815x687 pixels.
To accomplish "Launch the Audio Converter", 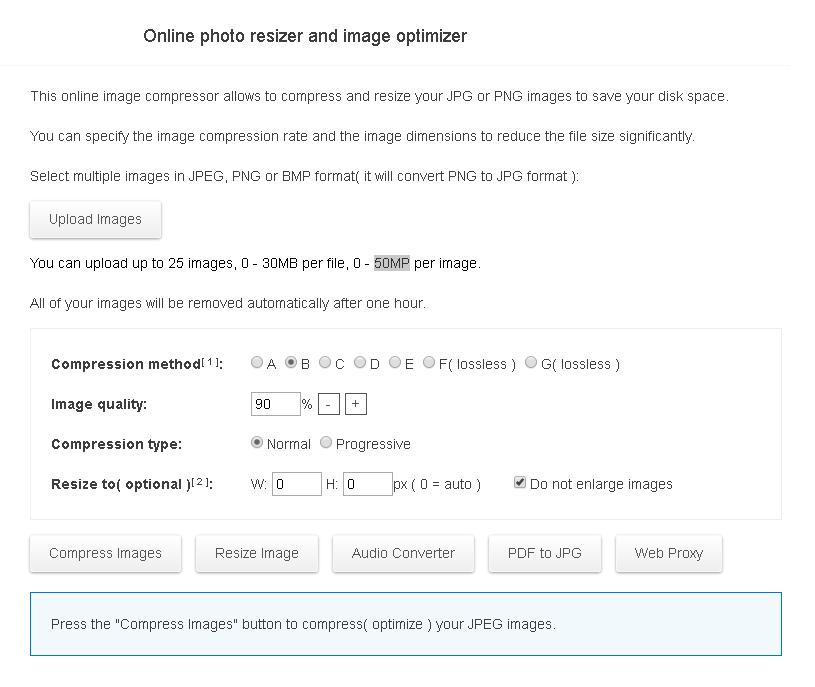I will [403, 553].
